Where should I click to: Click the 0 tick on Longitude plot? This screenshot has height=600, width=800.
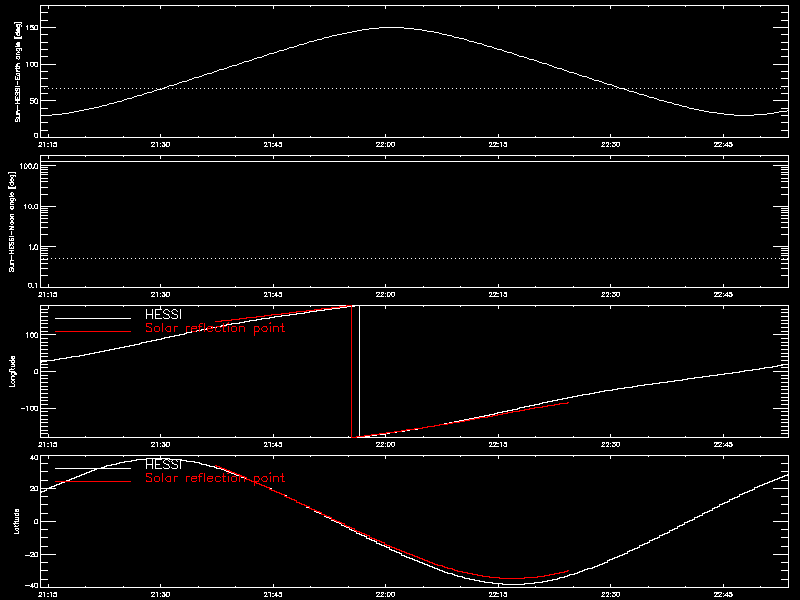tap(36, 372)
